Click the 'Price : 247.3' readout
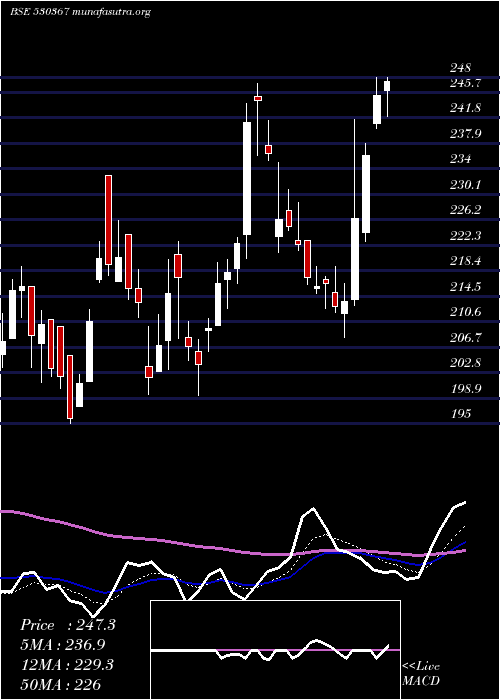 (68, 625)
